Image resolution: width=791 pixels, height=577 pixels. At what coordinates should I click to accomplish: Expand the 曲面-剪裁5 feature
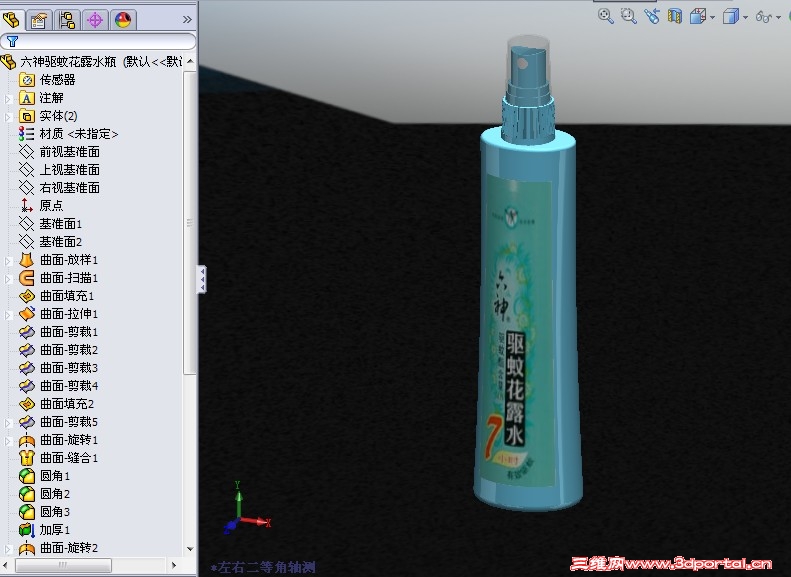[8, 423]
